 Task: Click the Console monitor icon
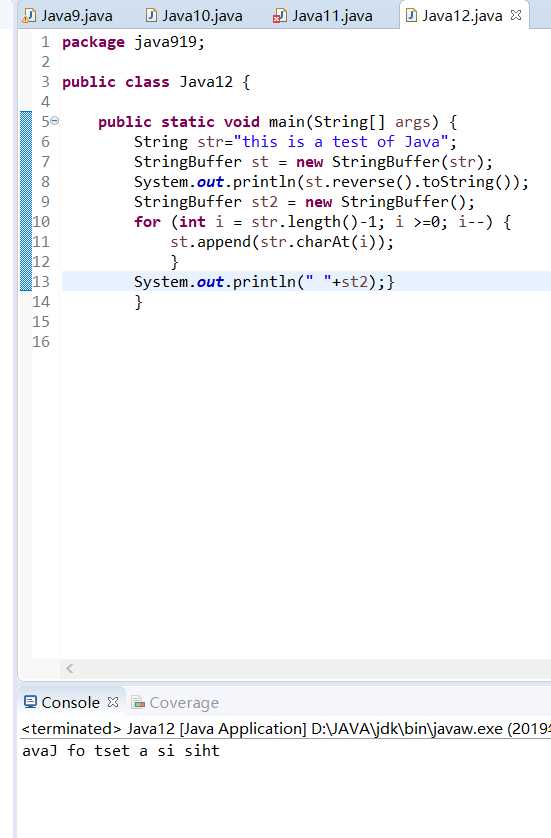(x=30, y=702)
